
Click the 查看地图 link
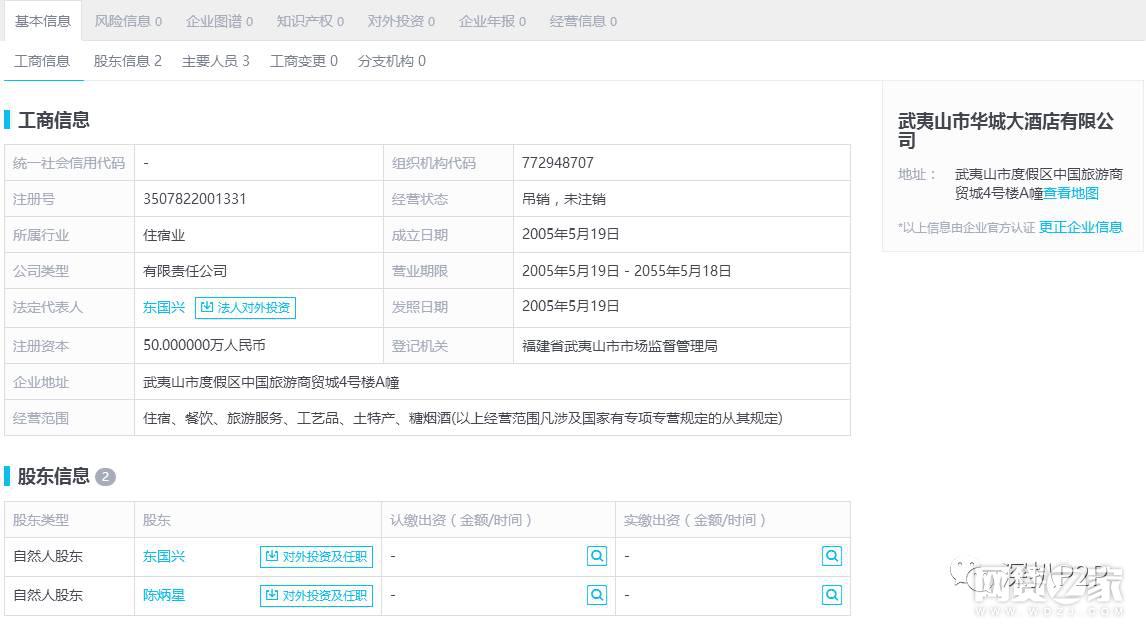point(1071,193)
